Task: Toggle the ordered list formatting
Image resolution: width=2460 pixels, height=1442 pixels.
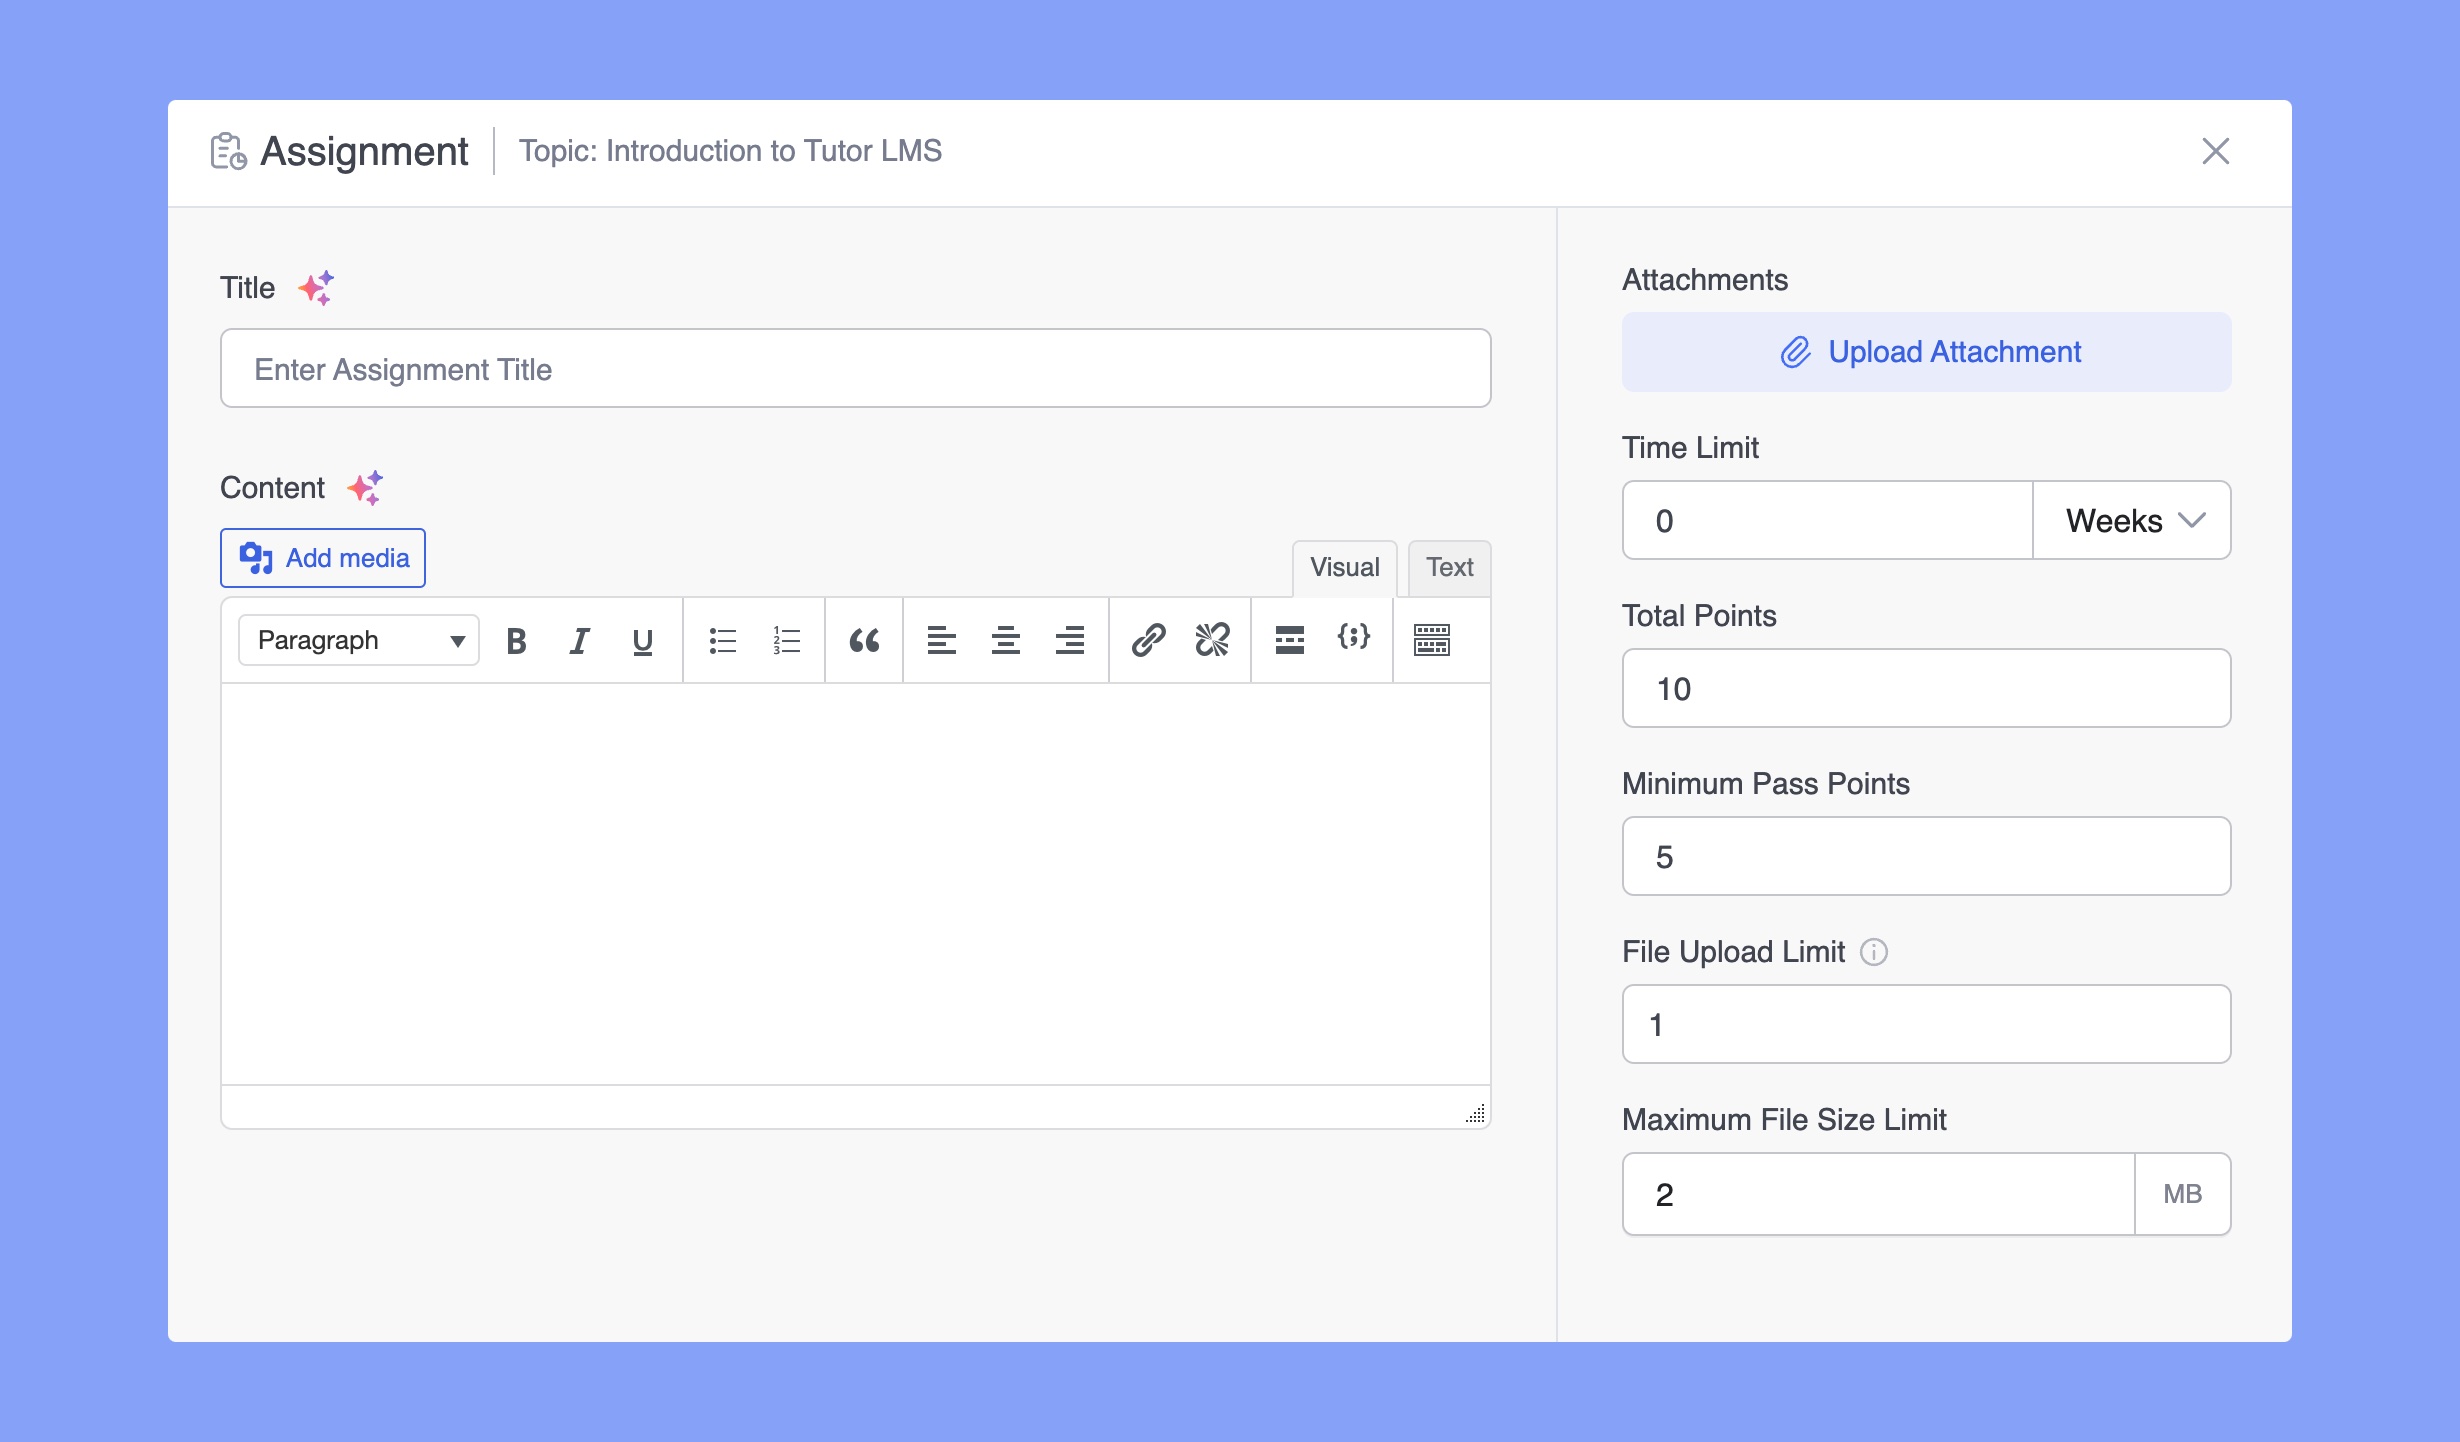Action: tap(785, 639)
